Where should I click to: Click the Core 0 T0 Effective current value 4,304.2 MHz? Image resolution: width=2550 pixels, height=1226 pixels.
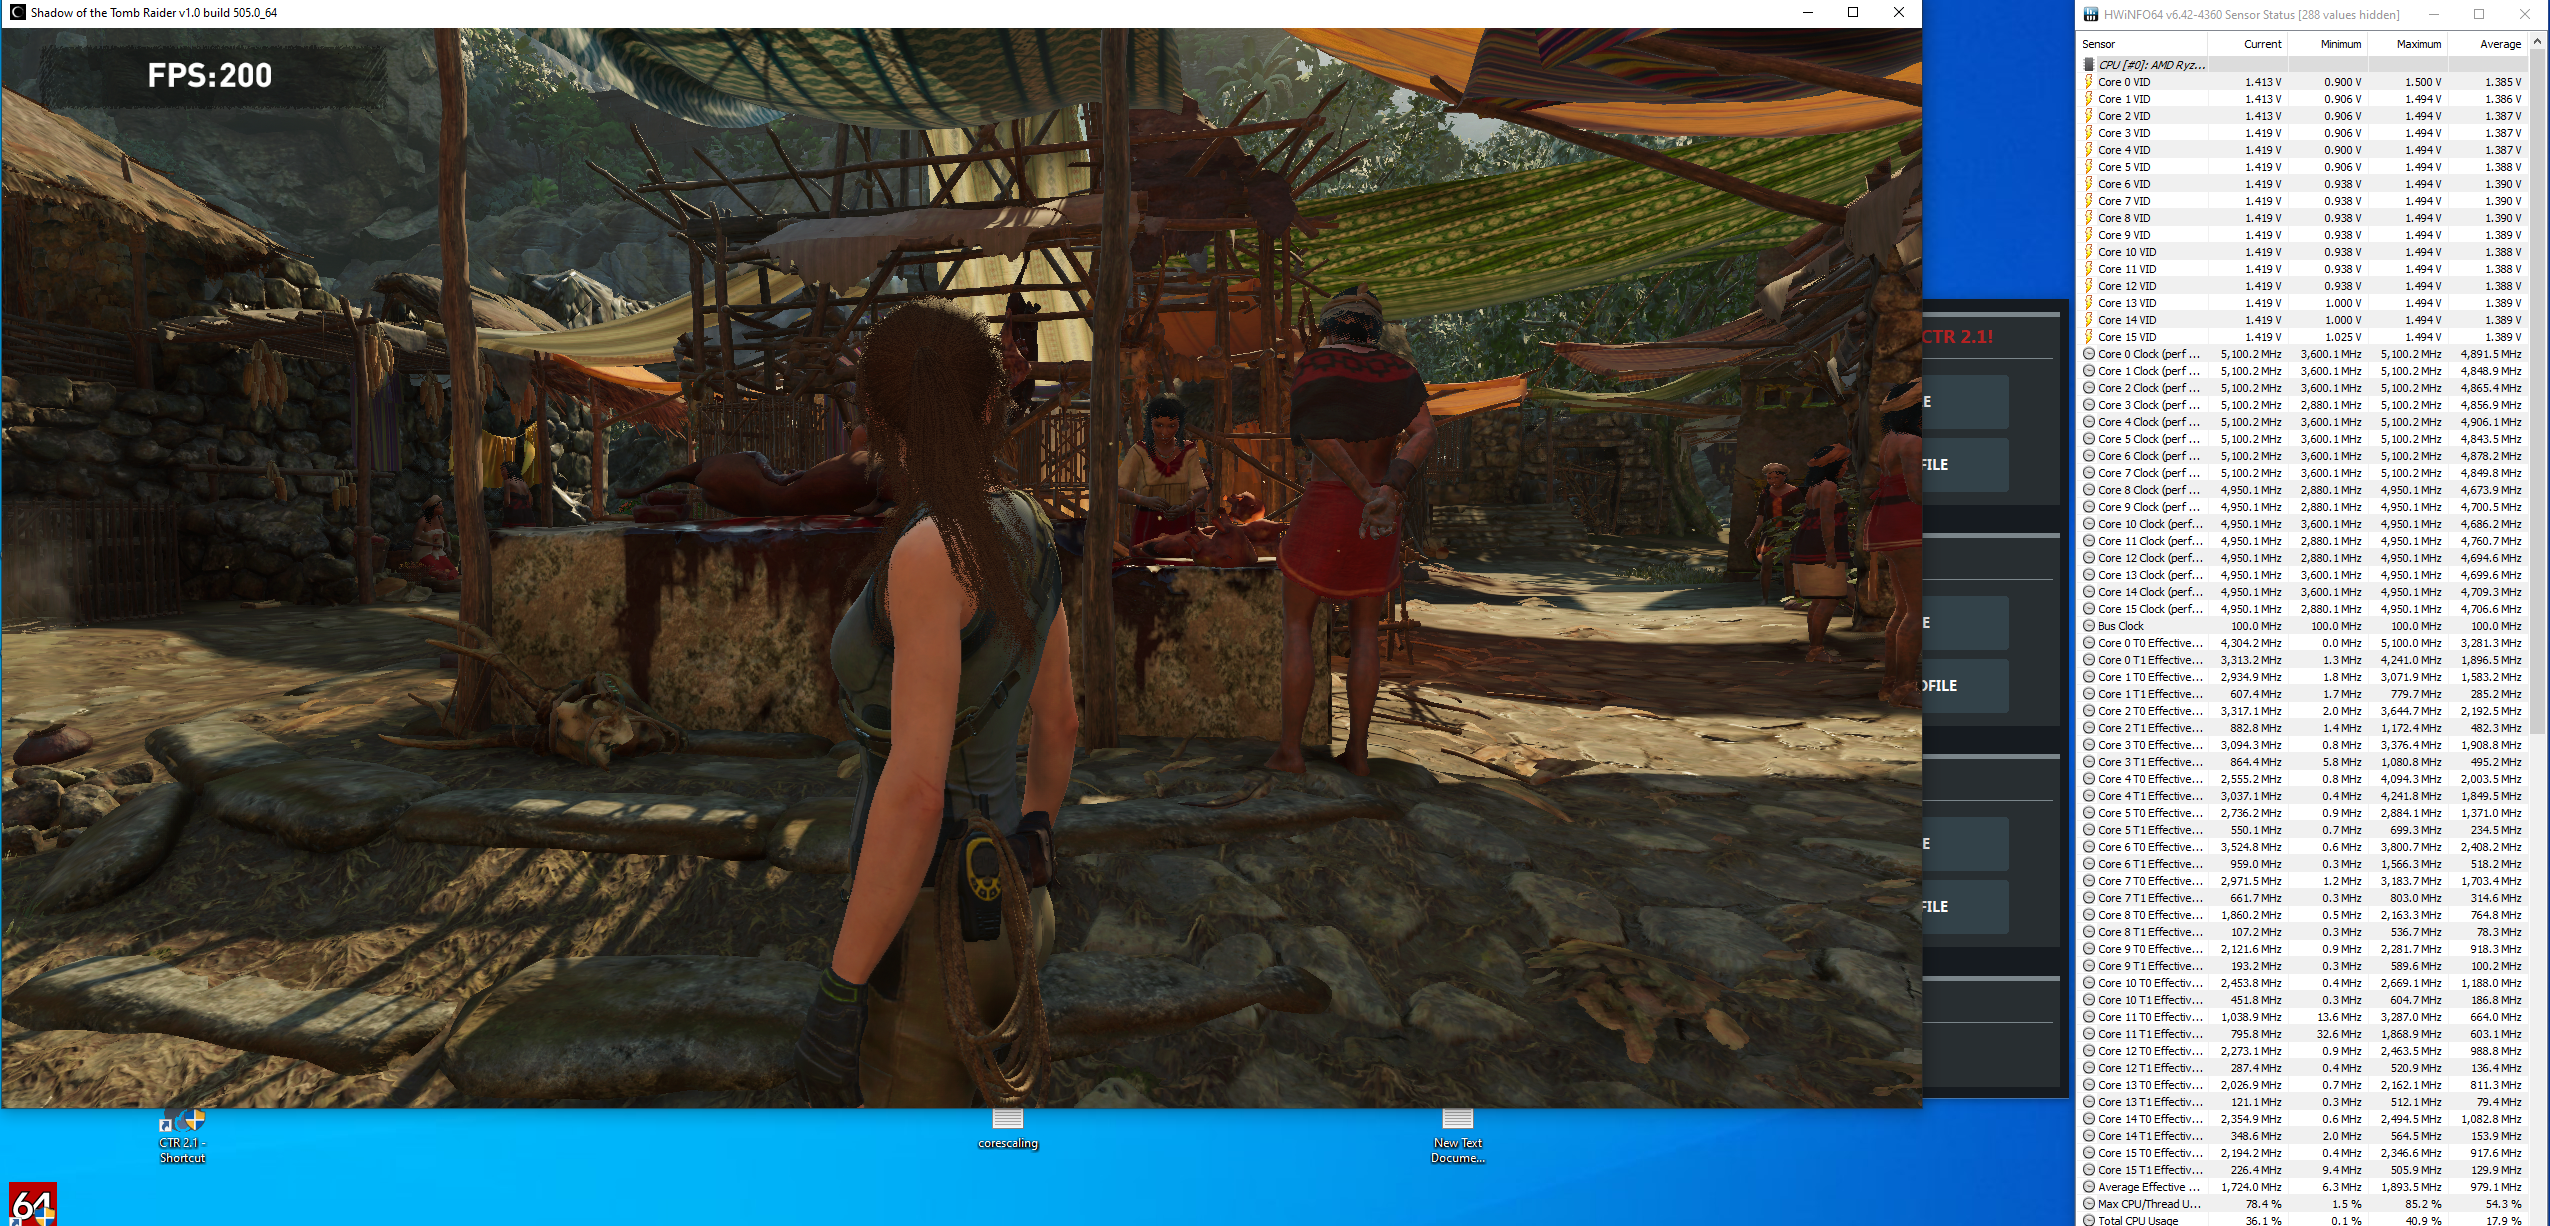click(2251, 643)
